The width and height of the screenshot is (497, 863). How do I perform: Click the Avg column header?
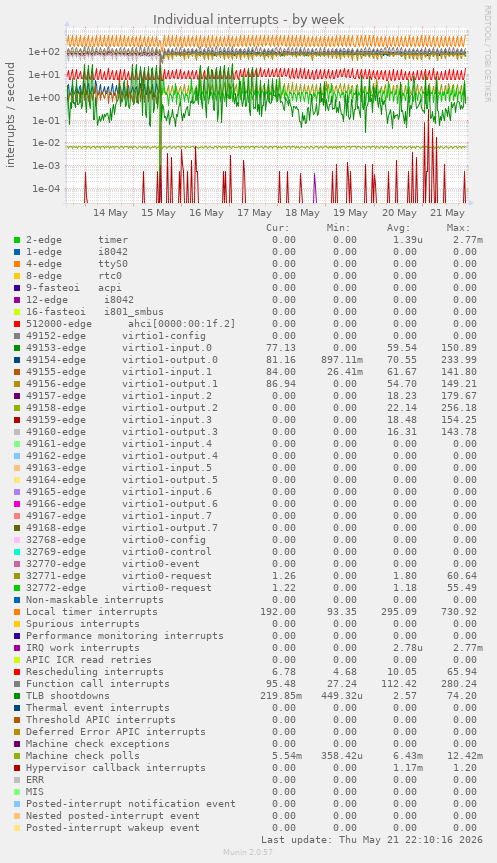coord(398,228)
